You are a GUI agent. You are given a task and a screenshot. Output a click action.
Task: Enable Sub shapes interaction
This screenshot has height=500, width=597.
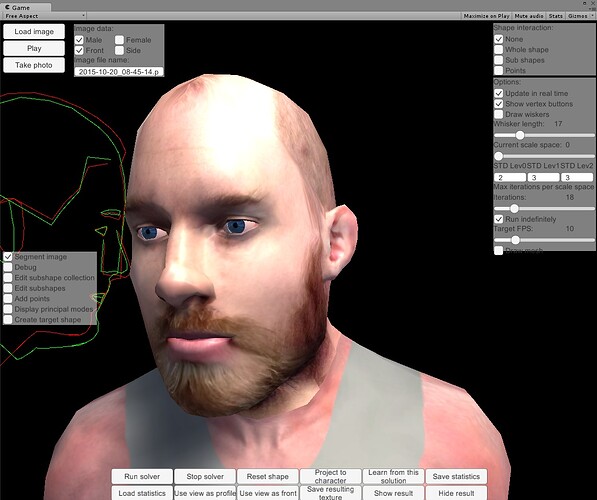pyautogui.click(x=499, y=60)
